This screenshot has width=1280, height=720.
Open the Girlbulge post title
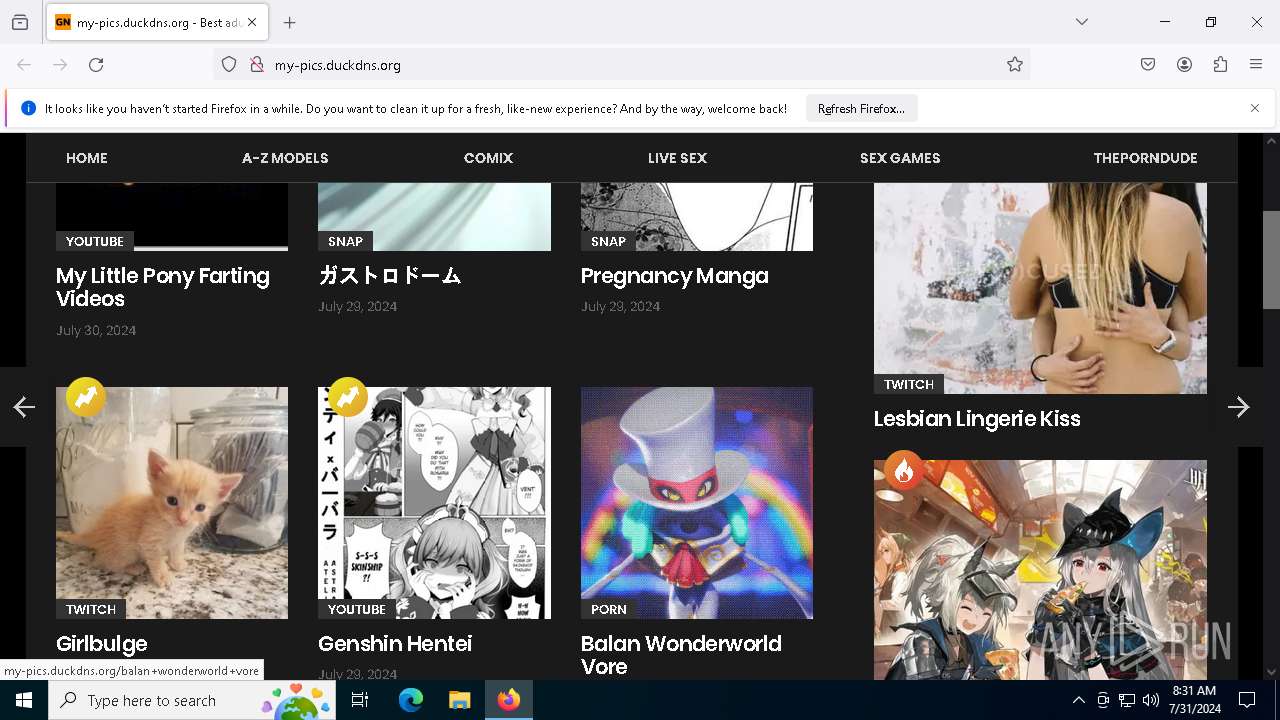(x=102, y=644)
